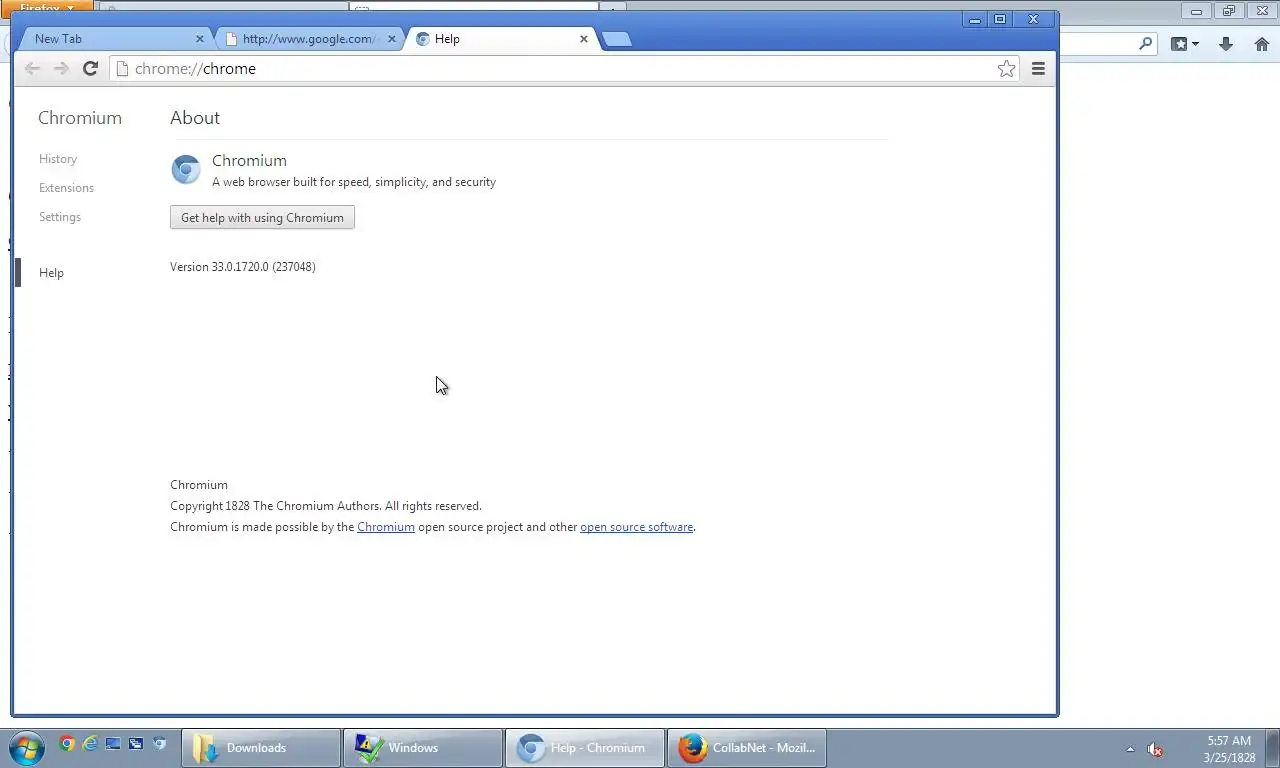Open Extensions in the sidebar
The width and height of the screenshot is (1280, 768).
pos(66,188)
